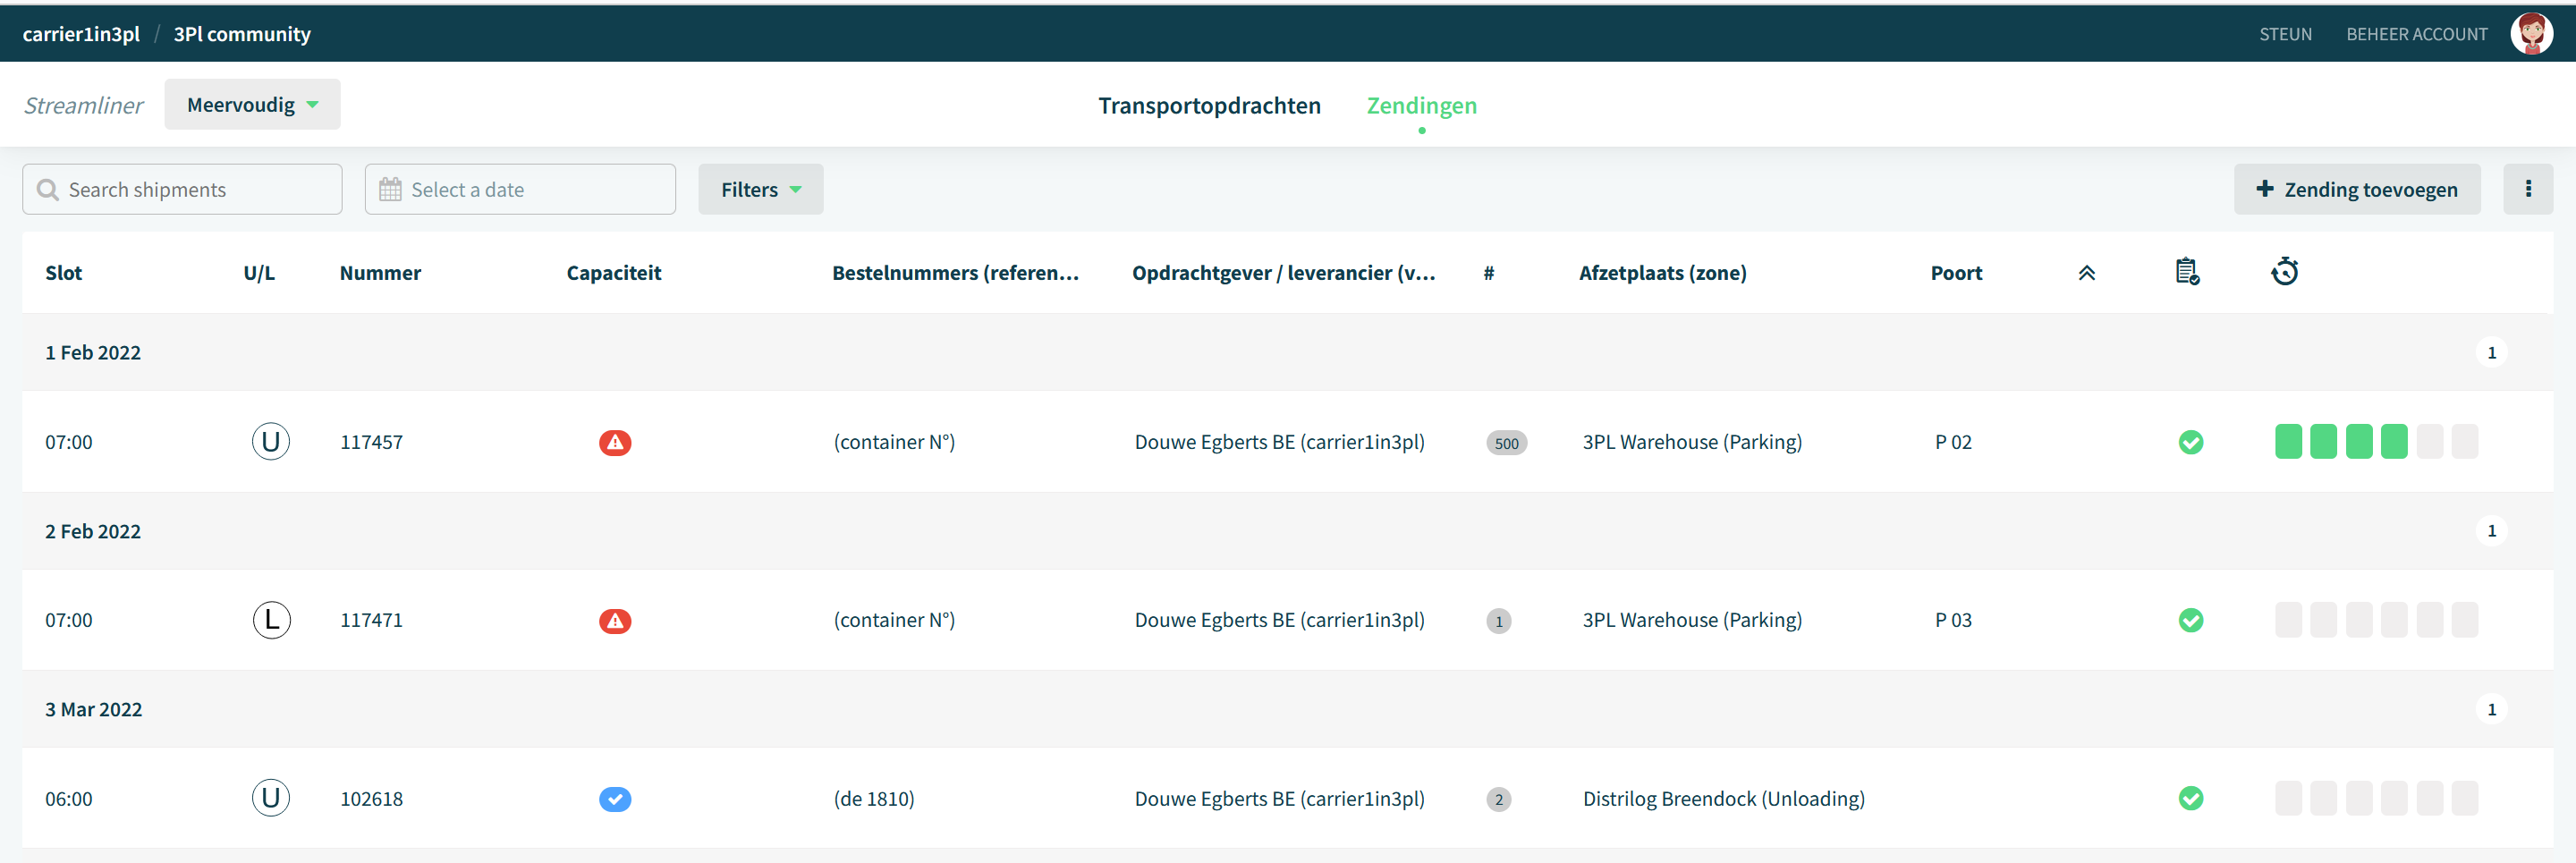Click count badge for 2 Feb 2022 group
The image size is (2576, 863).
point(2491,530)
